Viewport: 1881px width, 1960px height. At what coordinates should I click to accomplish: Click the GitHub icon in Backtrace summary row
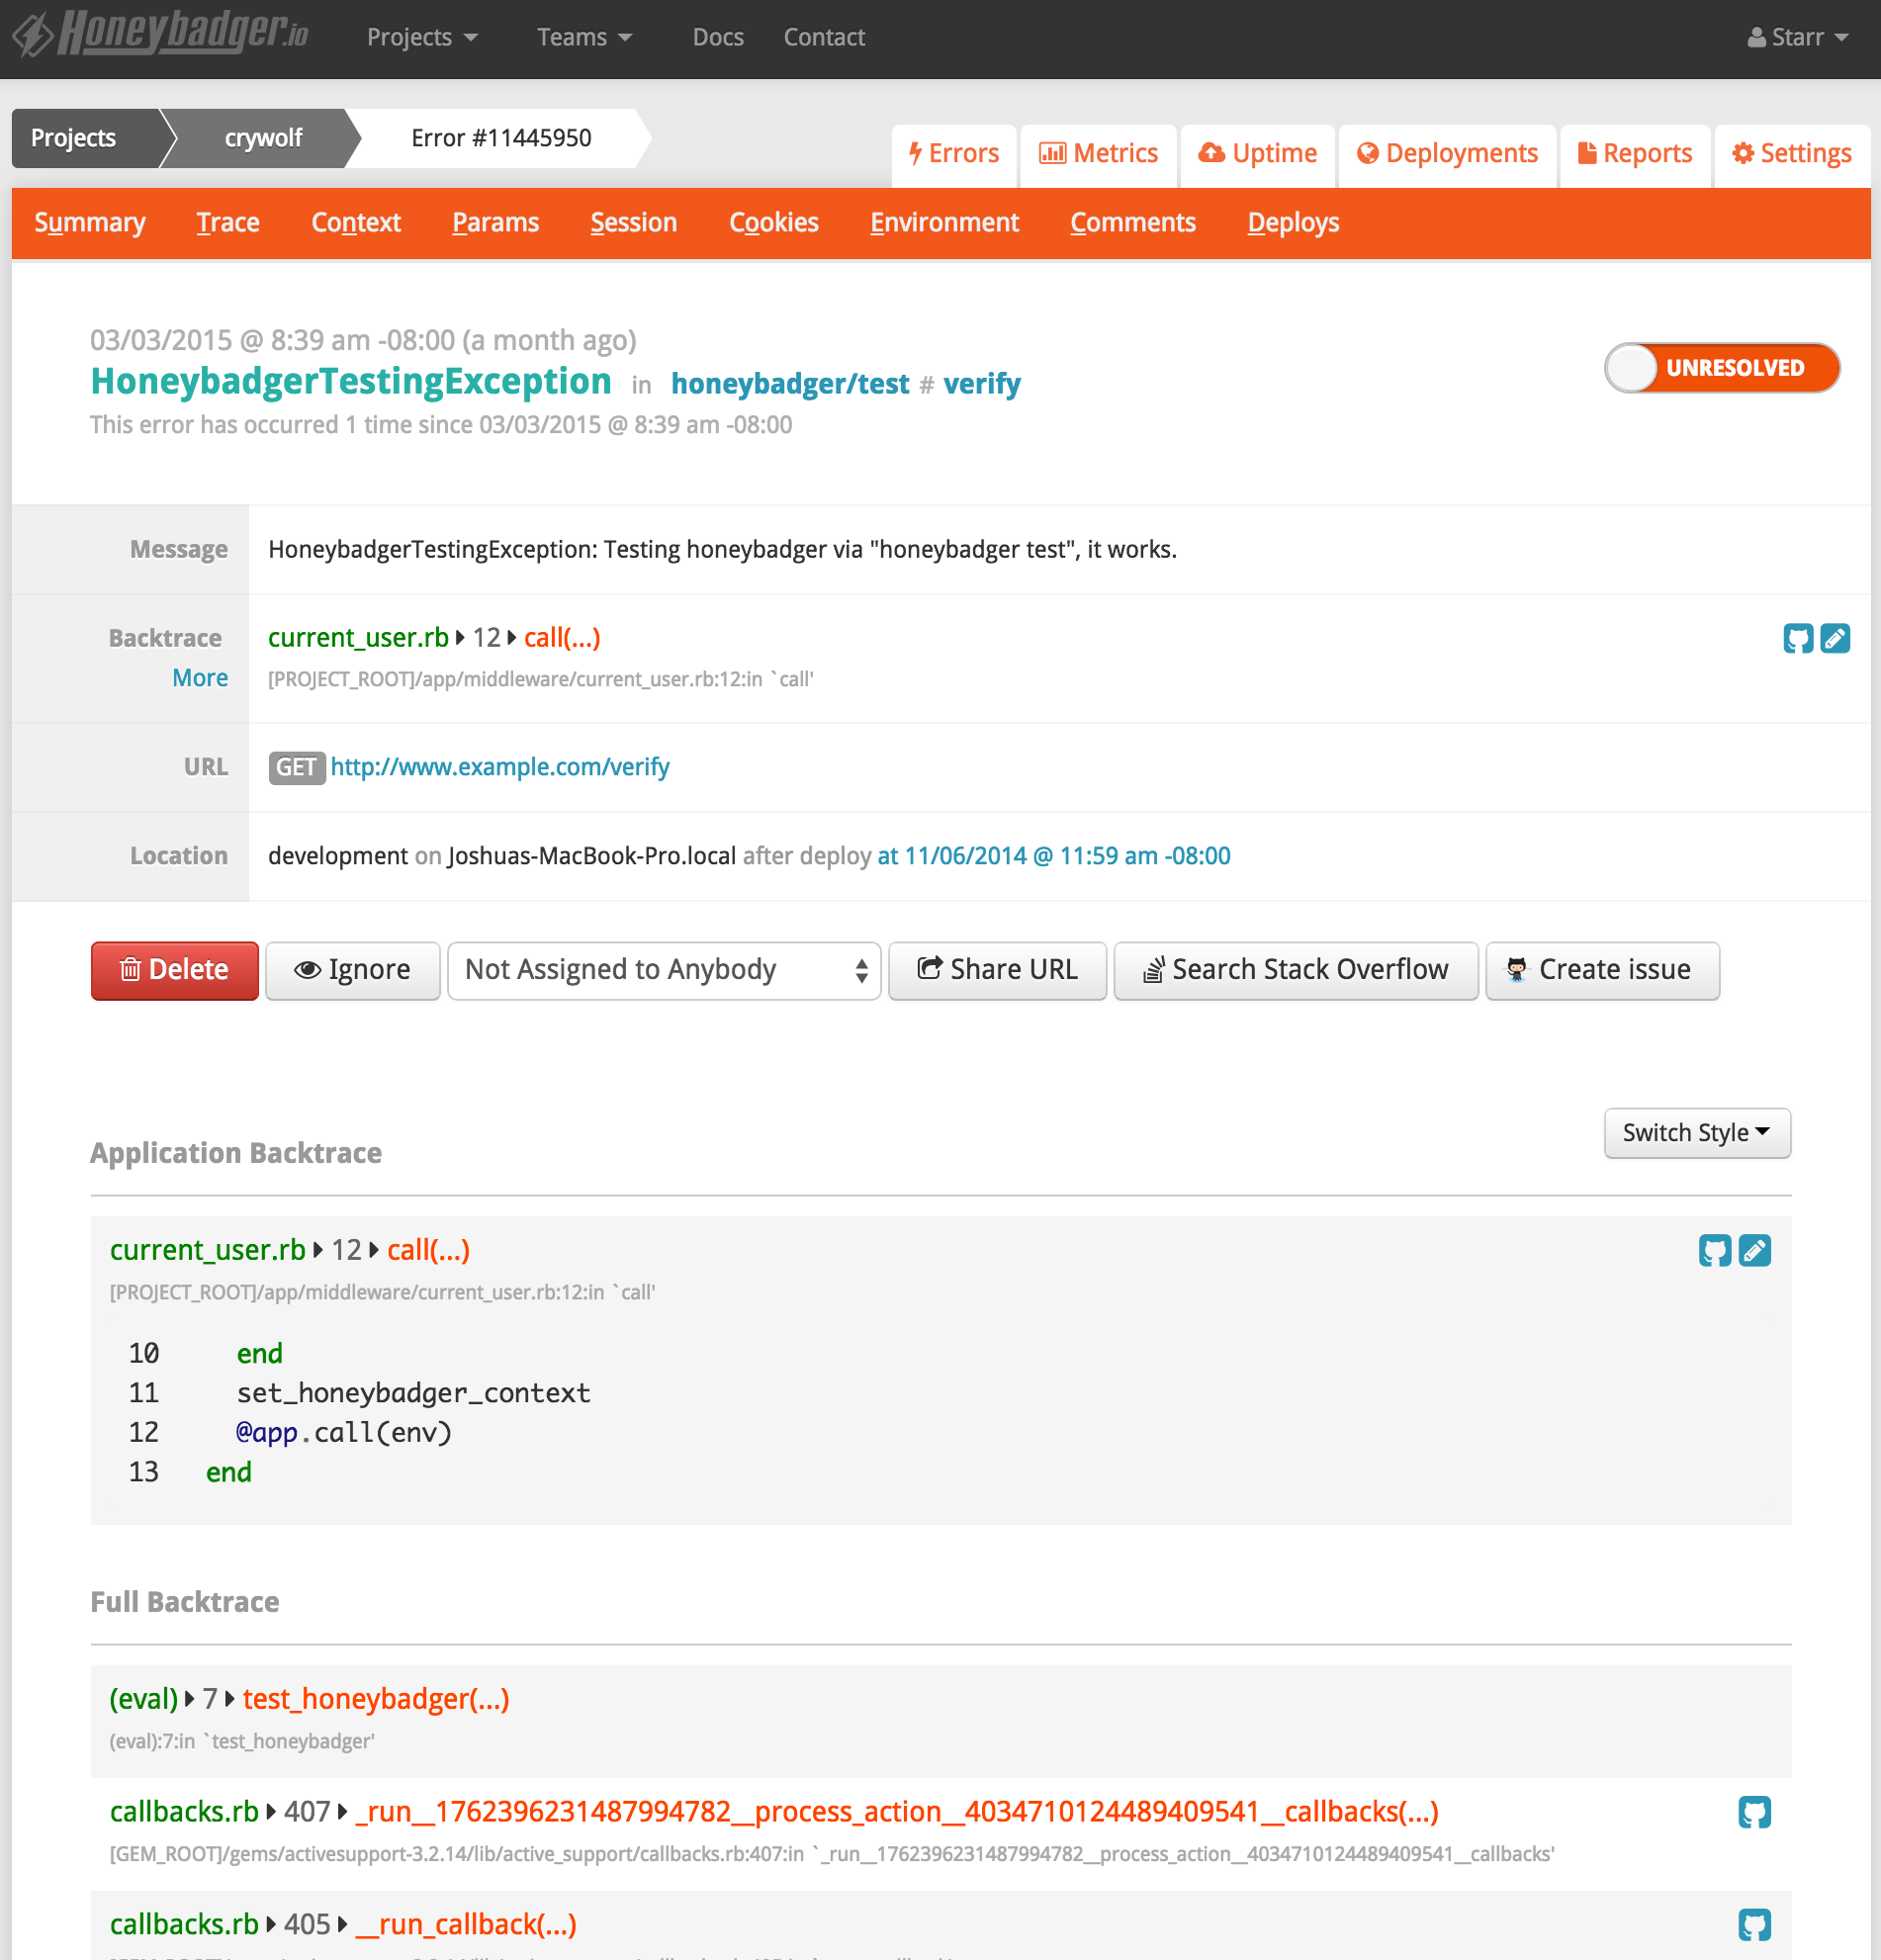1797,638
